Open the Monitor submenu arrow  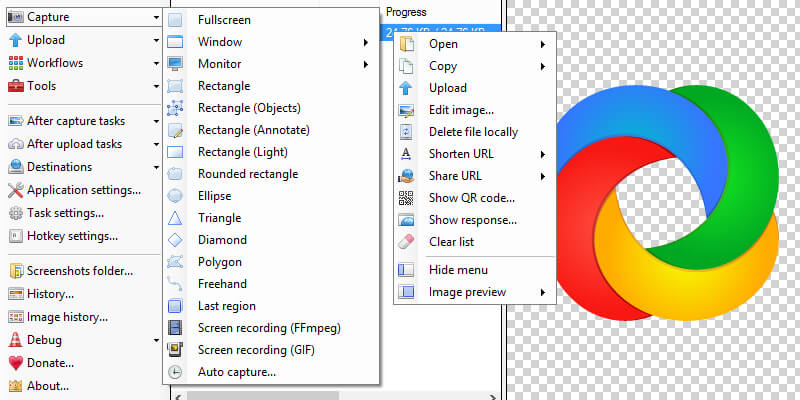pos(366,64)
